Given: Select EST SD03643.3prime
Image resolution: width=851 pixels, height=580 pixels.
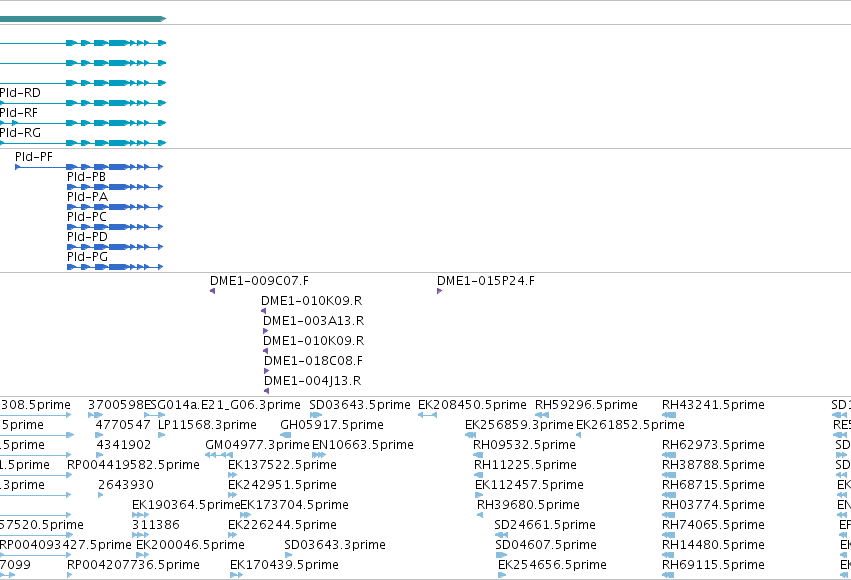Looking at the screenshot, I should pyautogui.click(x=335, y=545).
